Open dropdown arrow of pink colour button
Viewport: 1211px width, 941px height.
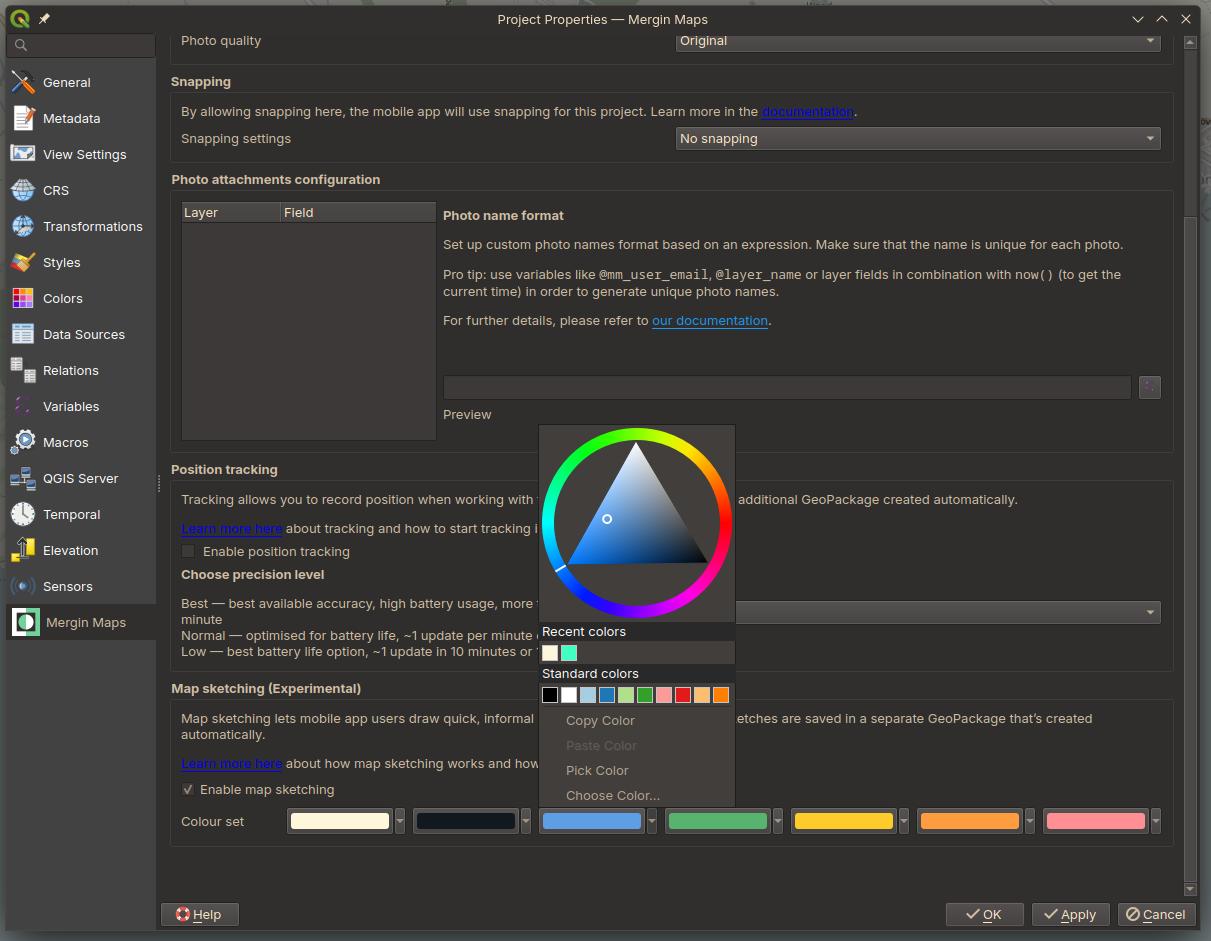click(x=1156, y=821)
